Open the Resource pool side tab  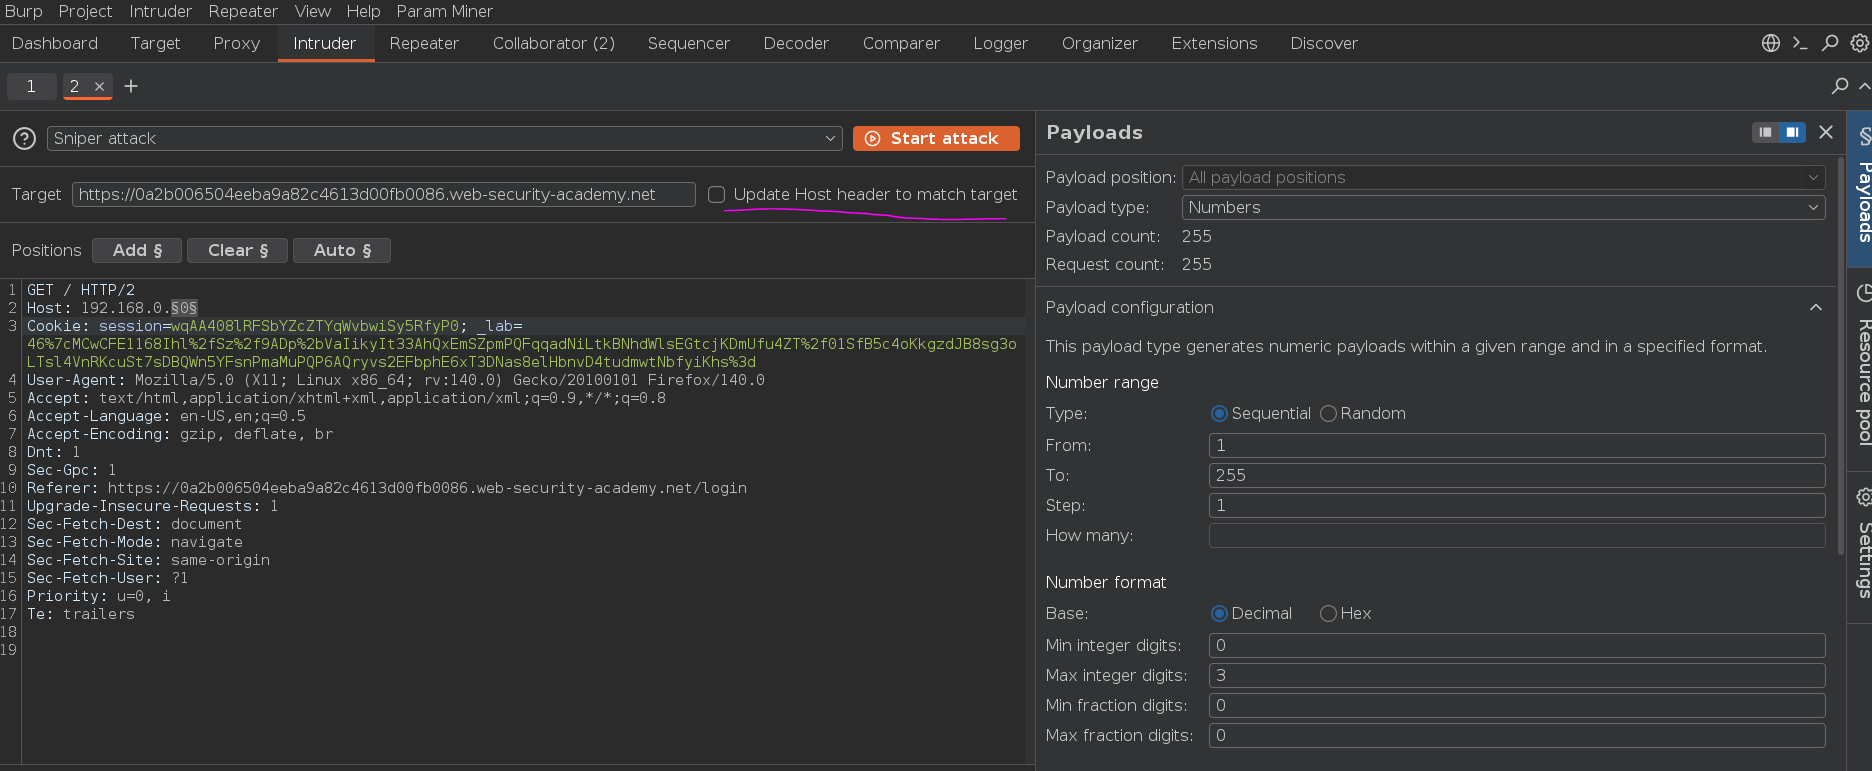(1861, 367)
